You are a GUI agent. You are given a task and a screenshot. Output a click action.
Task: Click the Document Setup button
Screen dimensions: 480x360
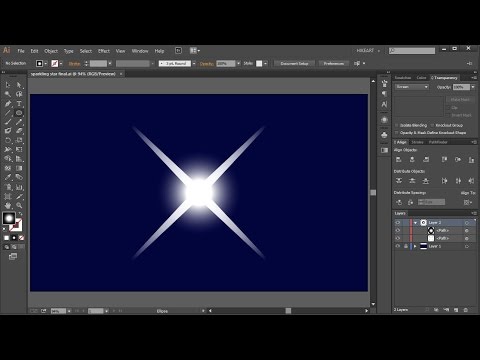tap(294, 63)
